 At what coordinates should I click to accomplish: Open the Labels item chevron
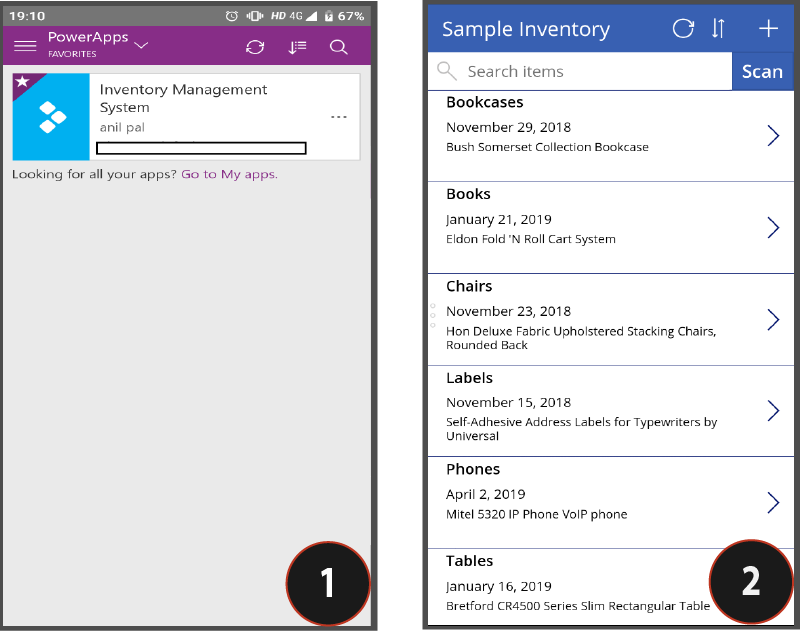773,411
